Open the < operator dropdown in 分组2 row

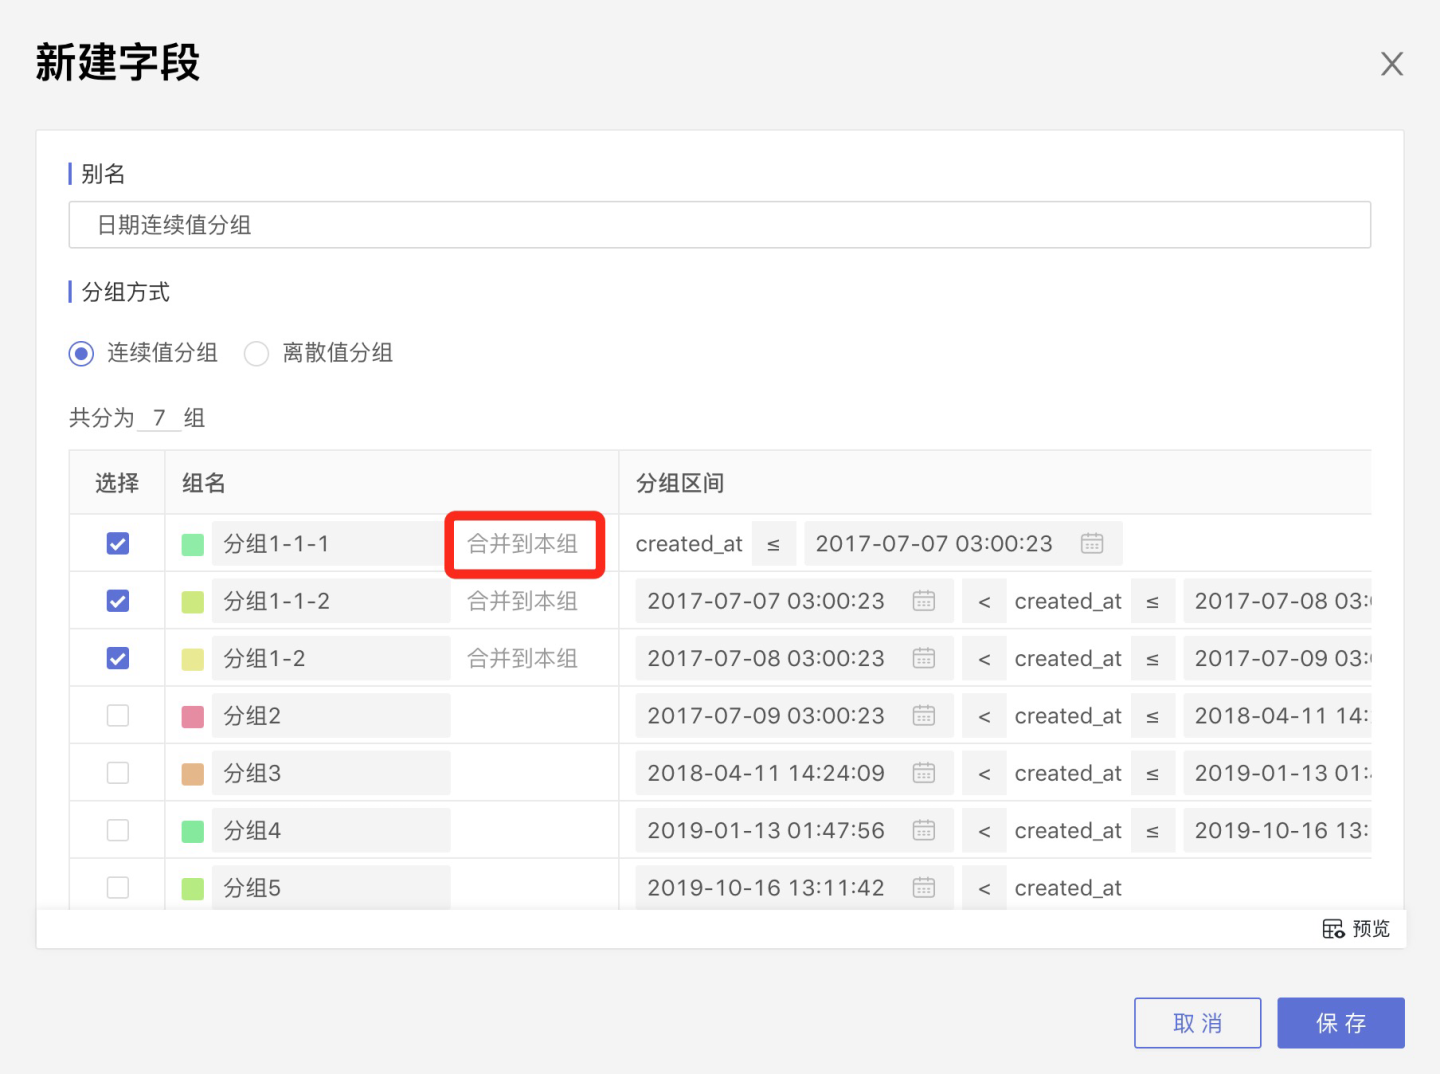[x=984, y=716]
